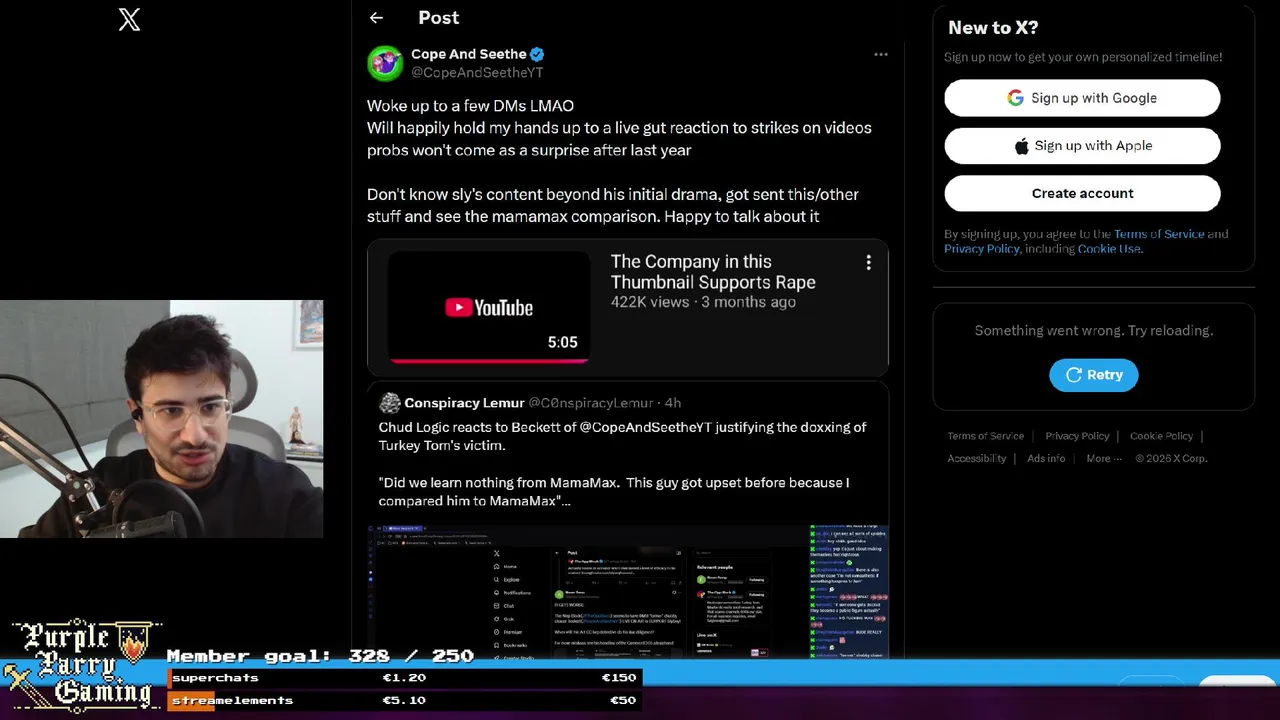Click the 'Member goal: 328 / 250' text

[320, 656]
